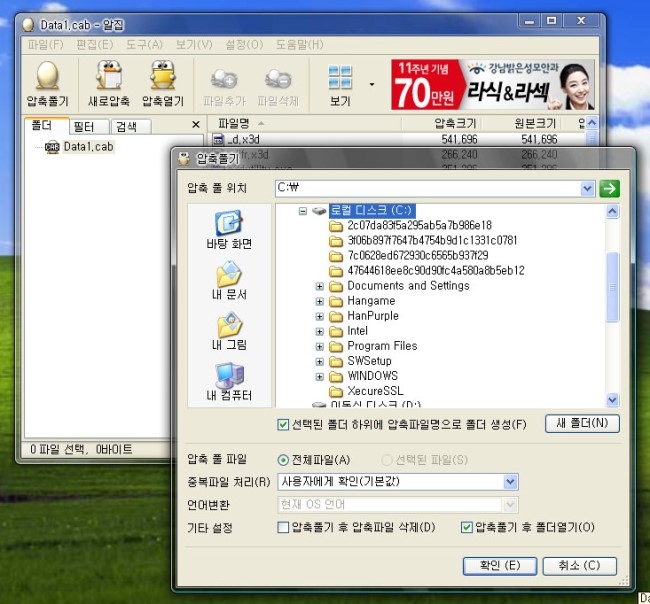Expand the WINDOWS folder tree node
This screenshot has width=650, height=604.
[x=320, y=376]
